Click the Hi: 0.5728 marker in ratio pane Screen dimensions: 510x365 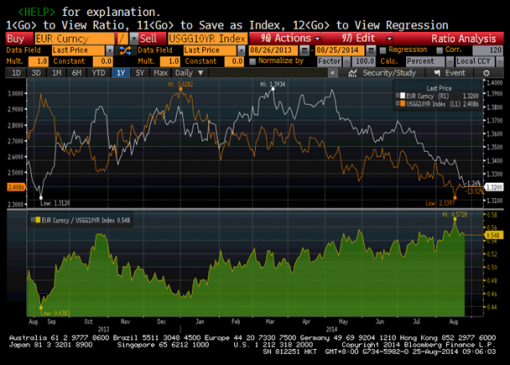pos(455,219)
